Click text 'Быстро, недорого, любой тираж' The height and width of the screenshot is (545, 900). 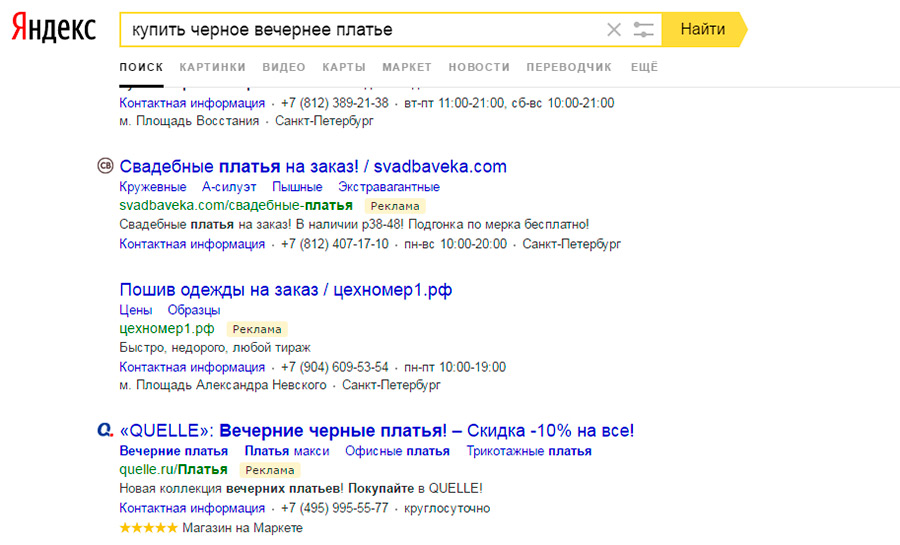(x=215, y=348)
